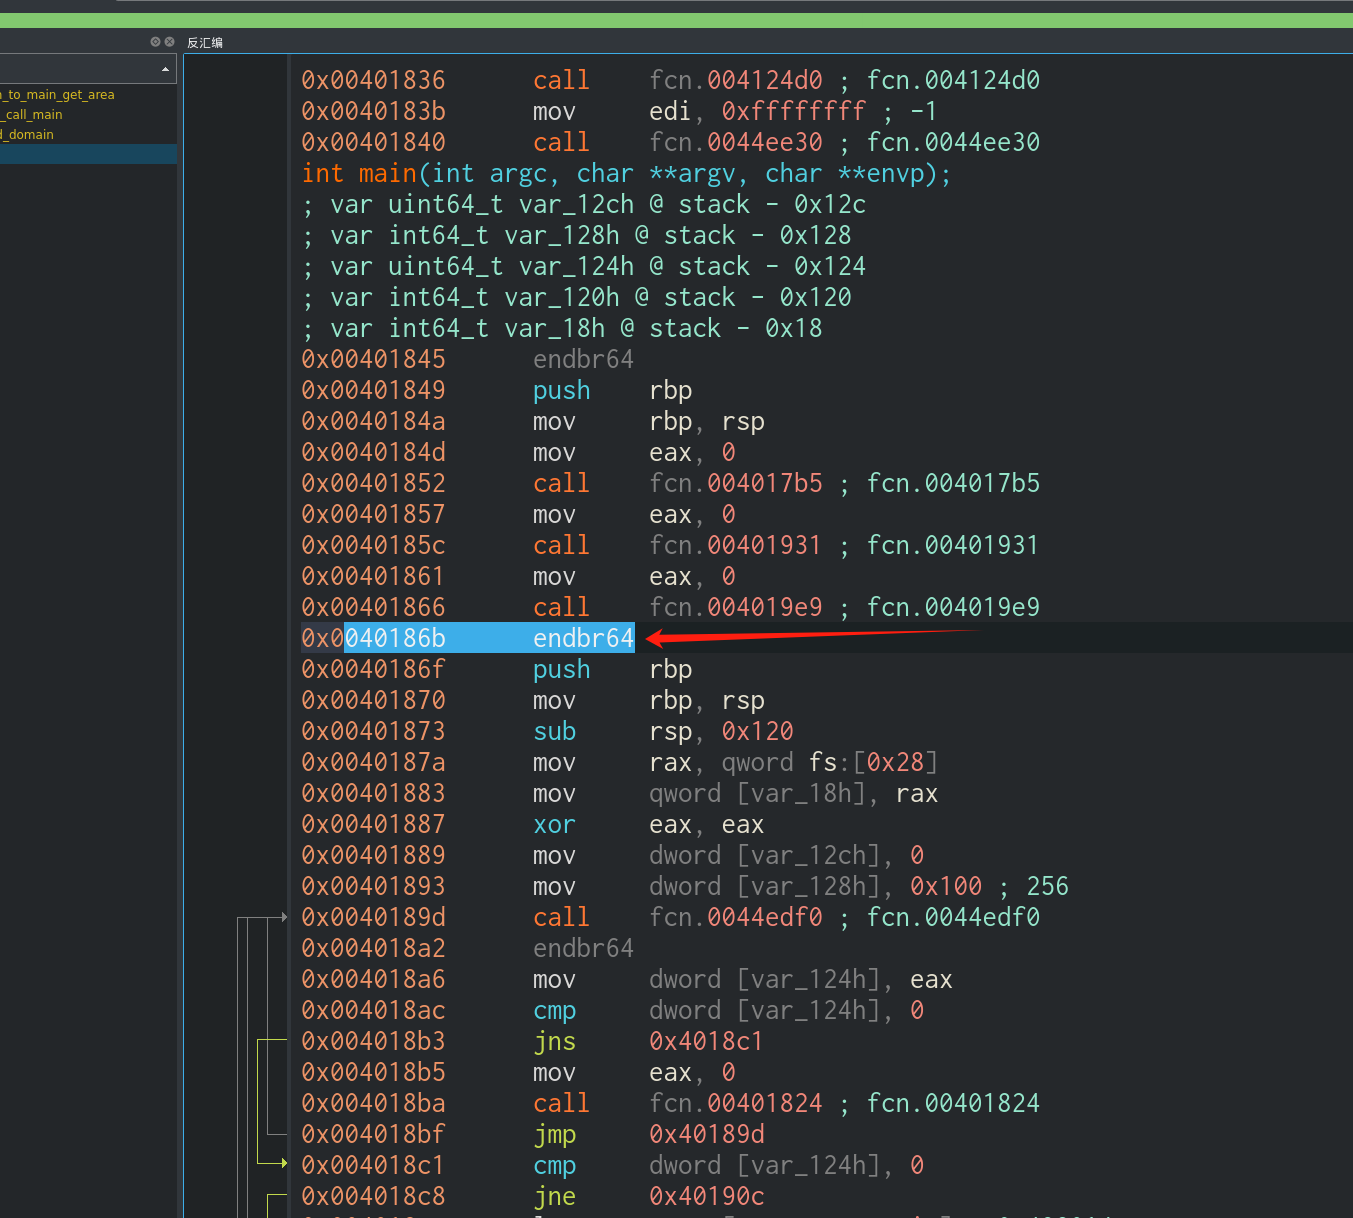Click address 0x00401836
Screen dimensions: 1353x1218
coord(374,80)
